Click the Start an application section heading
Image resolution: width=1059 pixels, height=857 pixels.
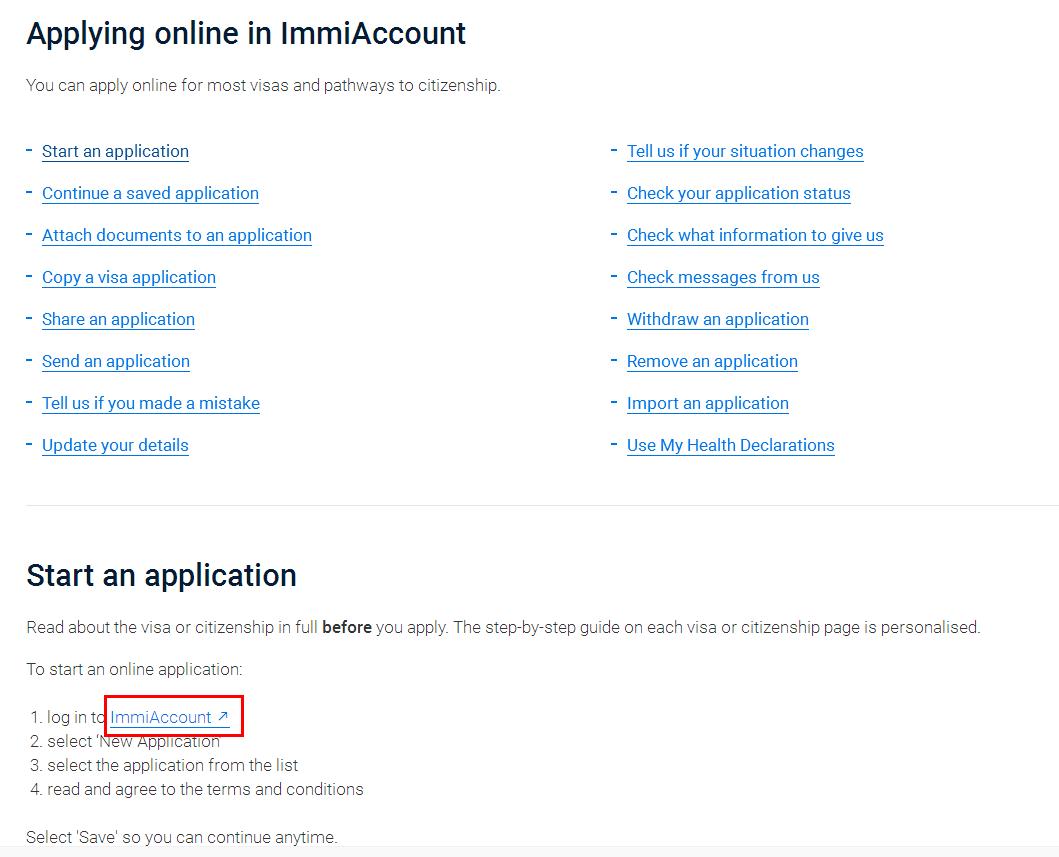[161, 575]
